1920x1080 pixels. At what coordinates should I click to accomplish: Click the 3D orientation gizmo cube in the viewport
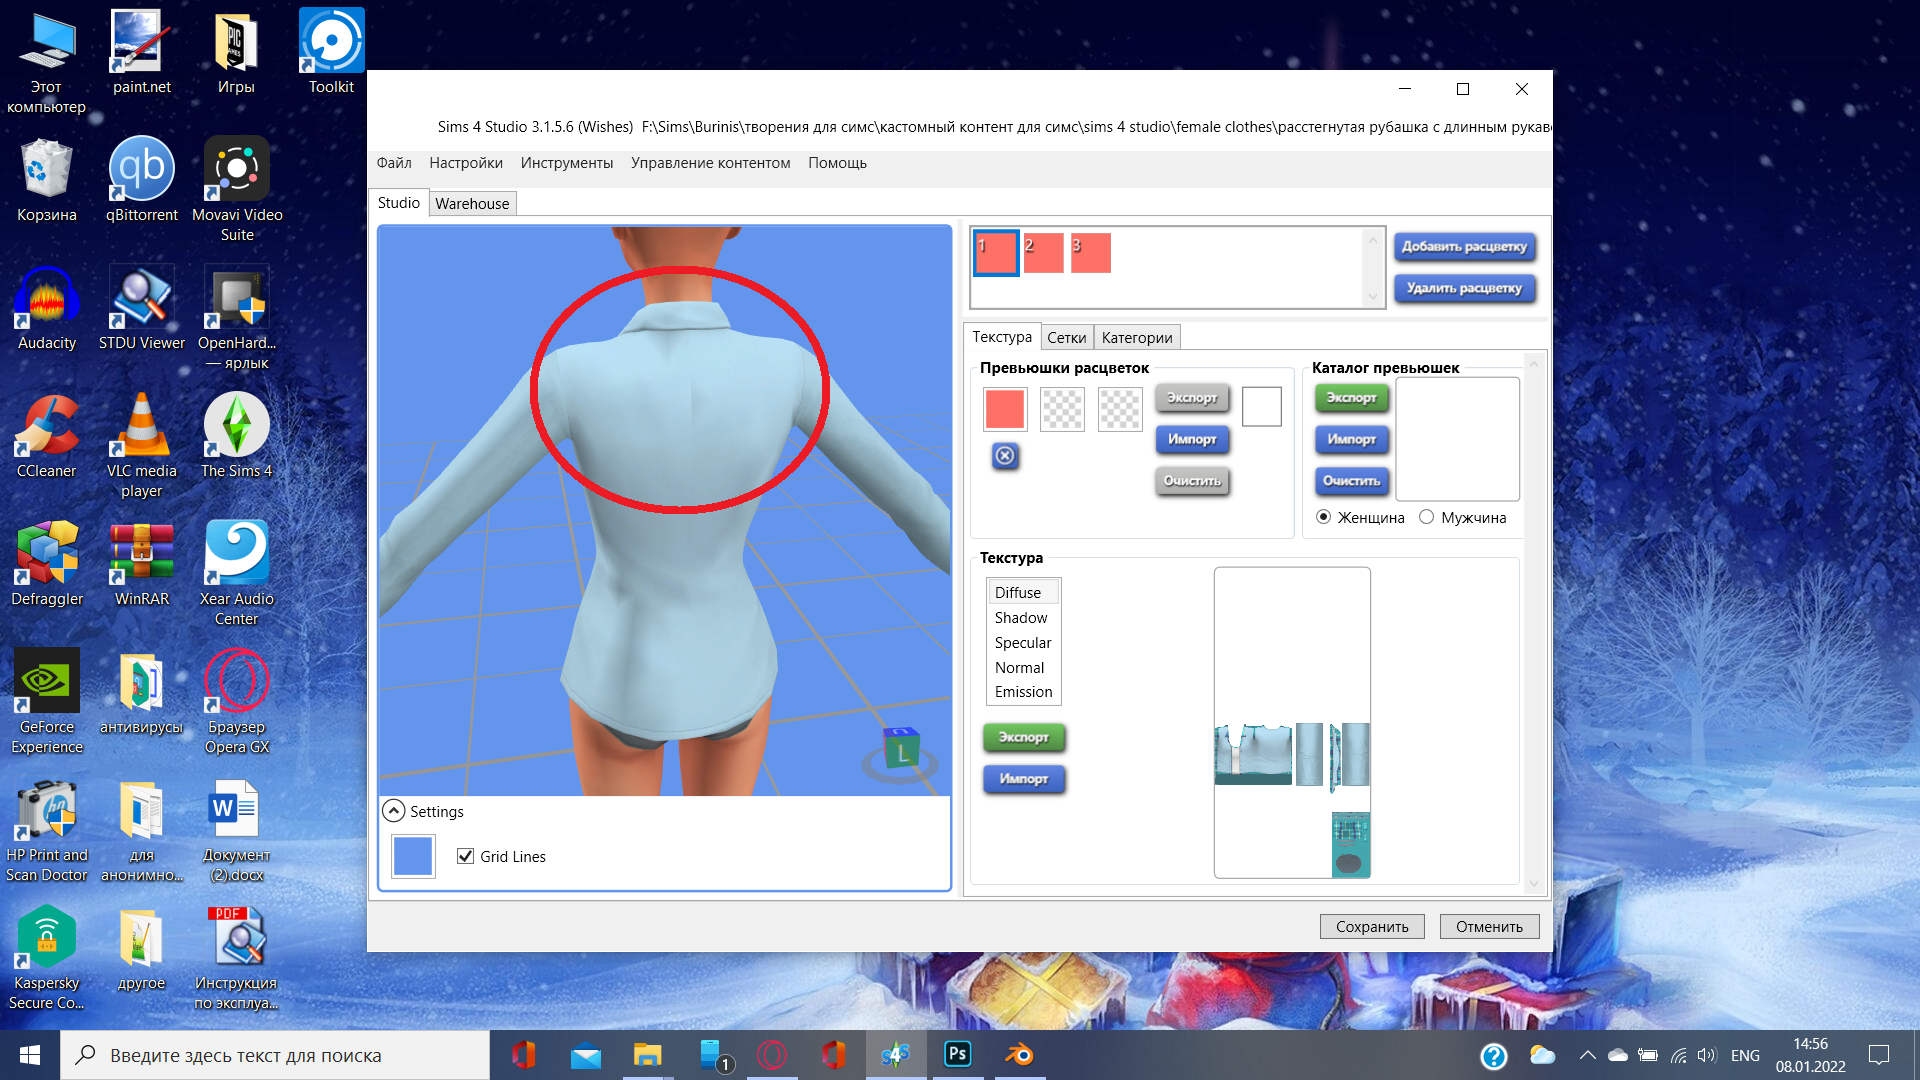[x=901, y=750]
